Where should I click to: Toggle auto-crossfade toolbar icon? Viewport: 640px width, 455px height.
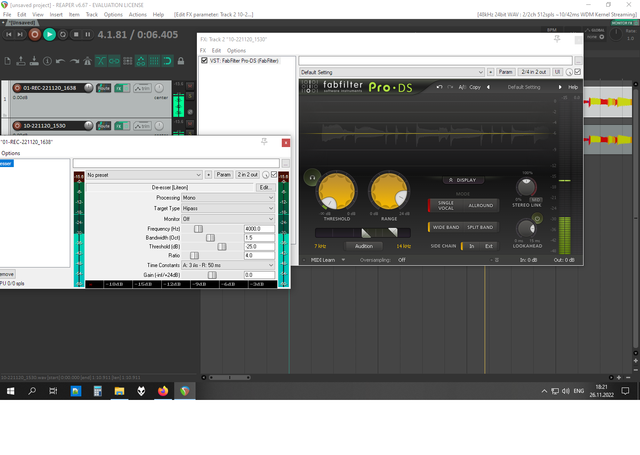[x=100, y=61]
